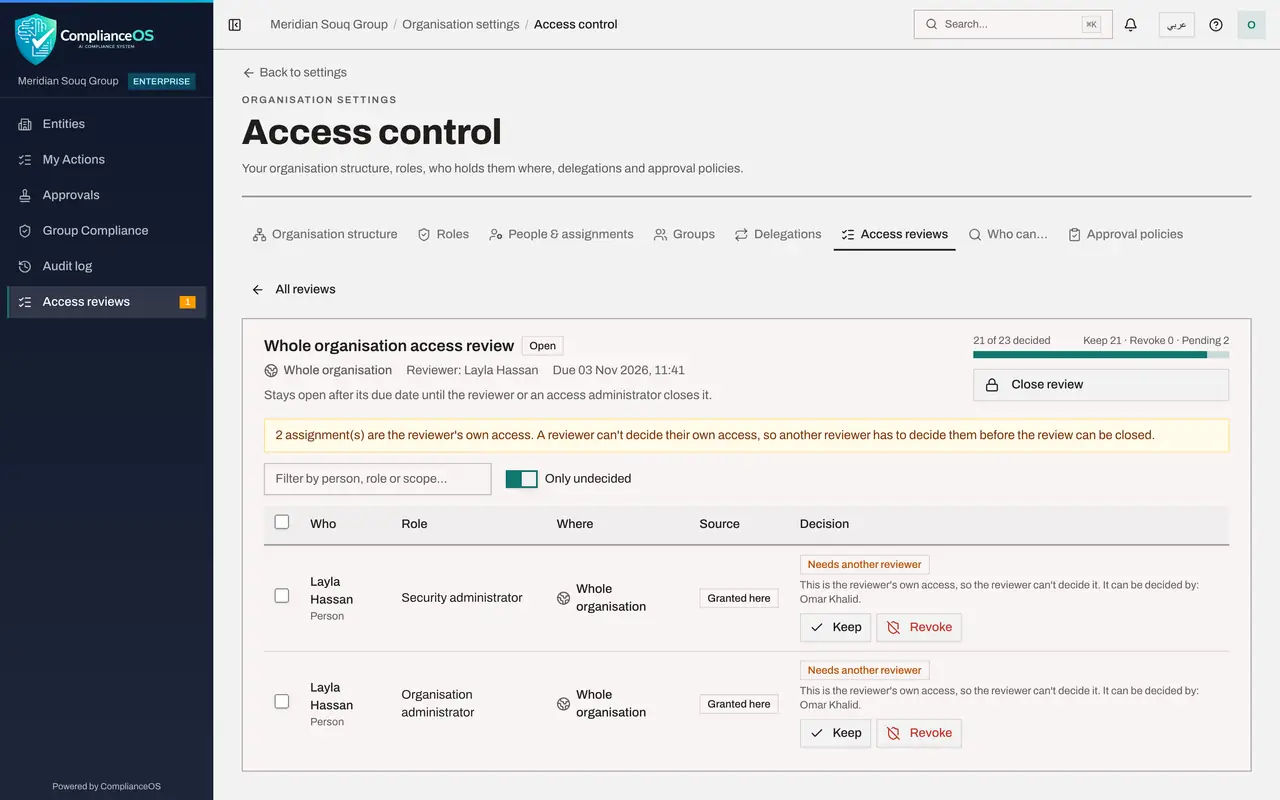
Task: Go back to settings link
Action: (295, 72)
